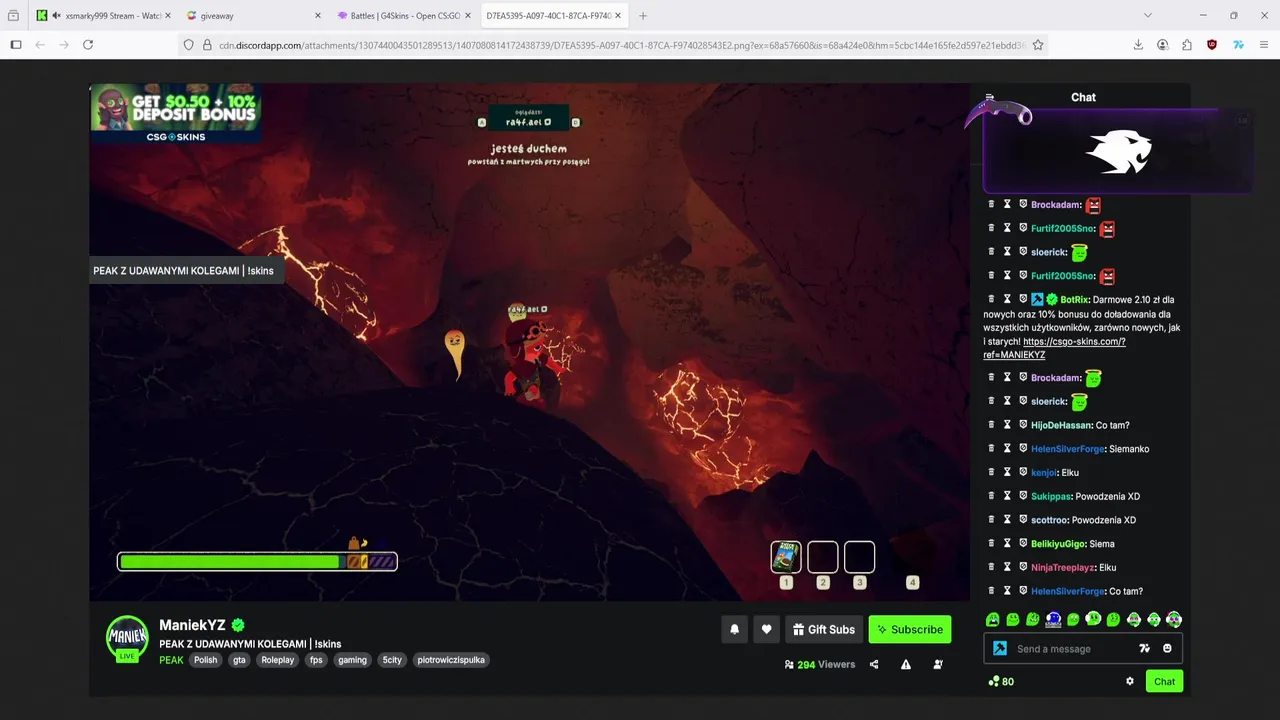Viewport: 1280px width, 720px height.
Task: Toggle the Firefox sidebar
Action: (x=16, y=45)
